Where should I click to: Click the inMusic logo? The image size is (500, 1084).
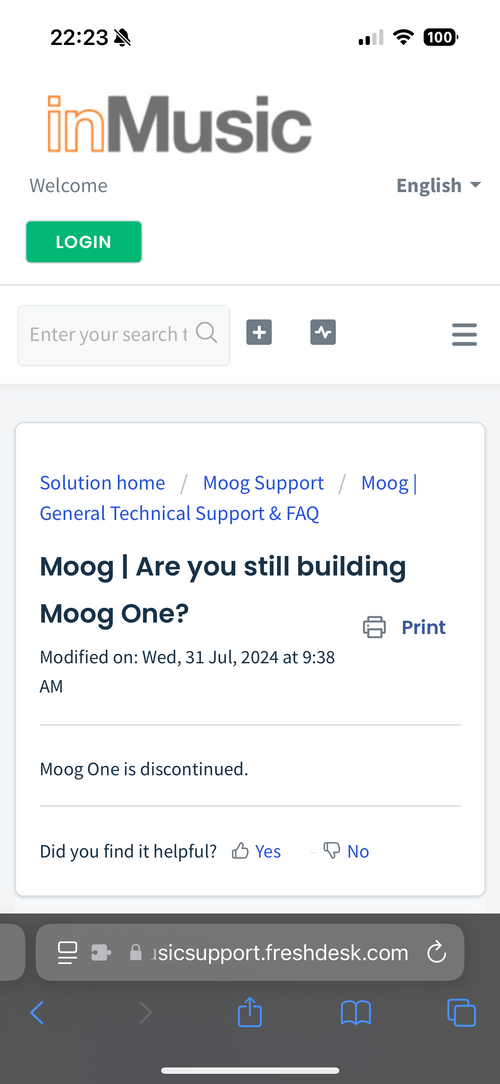click(x=179, y=124)
